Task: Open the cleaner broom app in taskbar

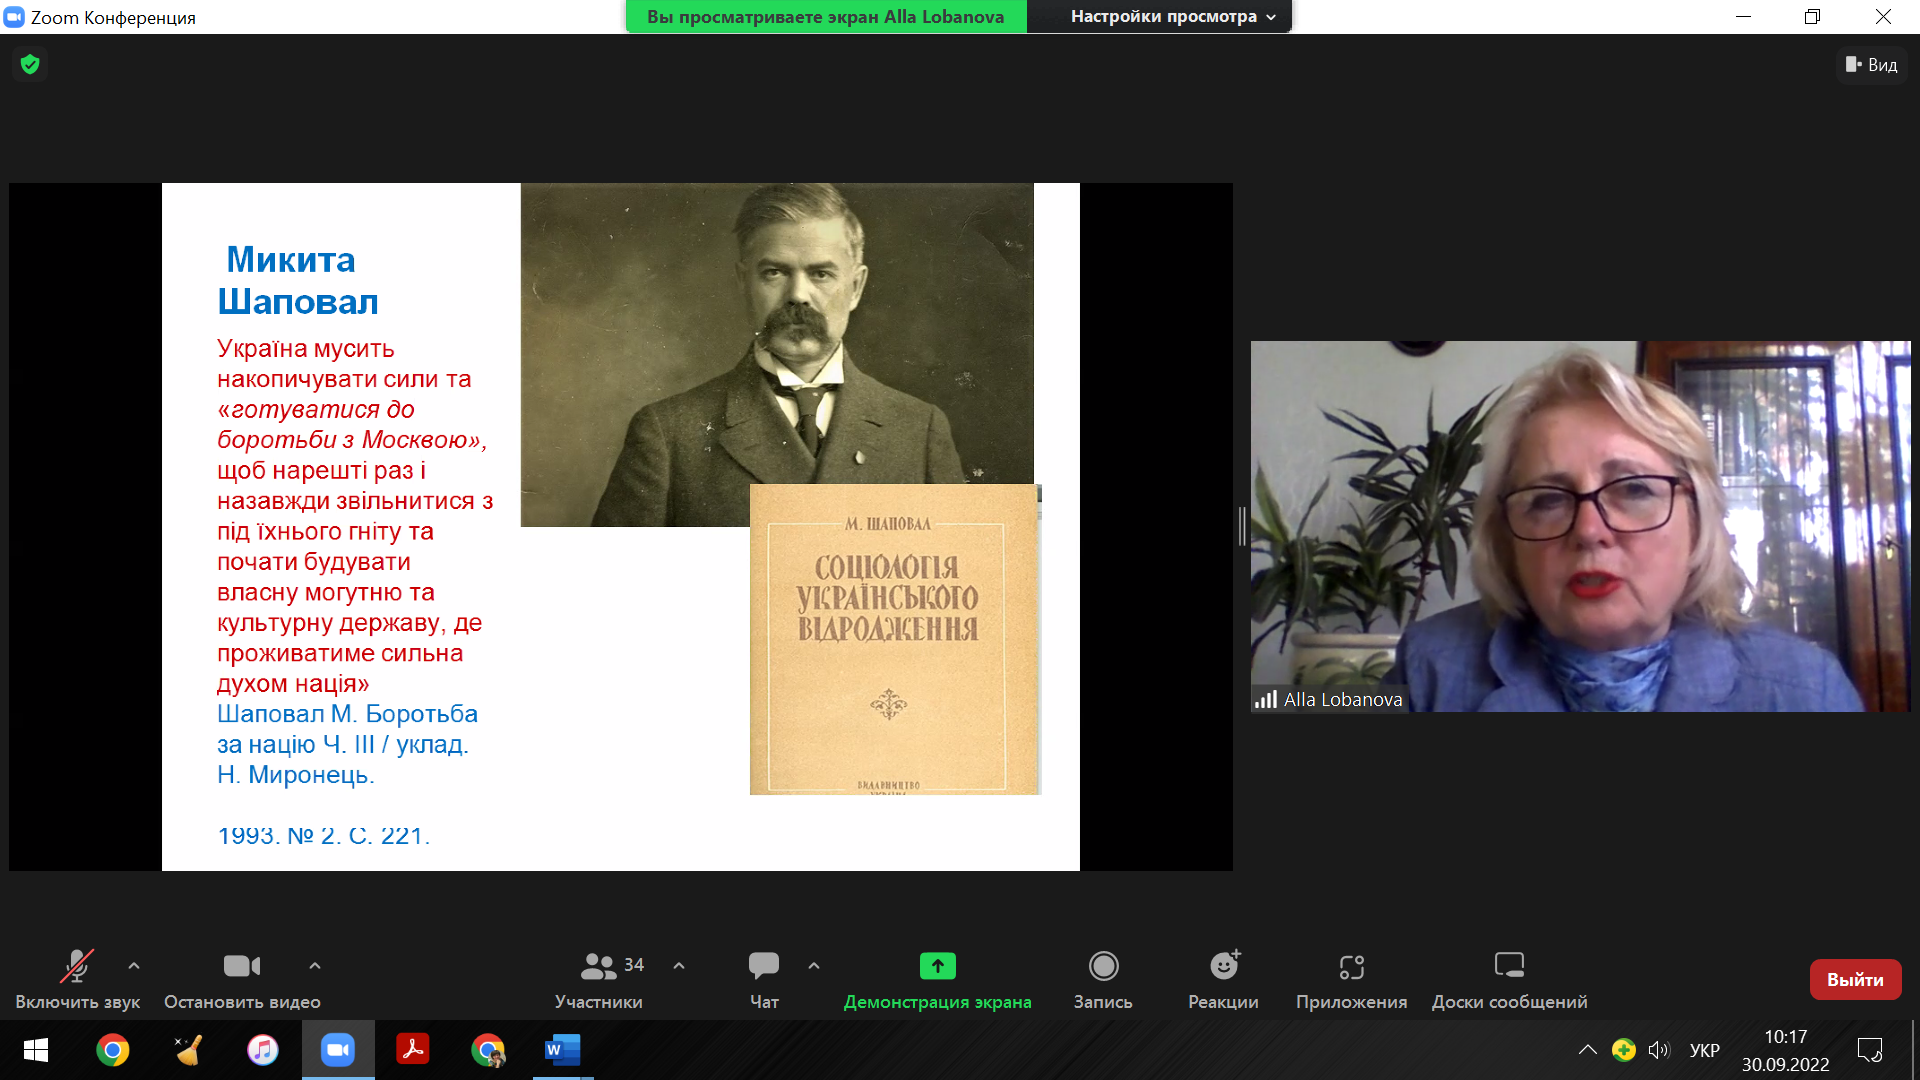Action: point(187,1050)
